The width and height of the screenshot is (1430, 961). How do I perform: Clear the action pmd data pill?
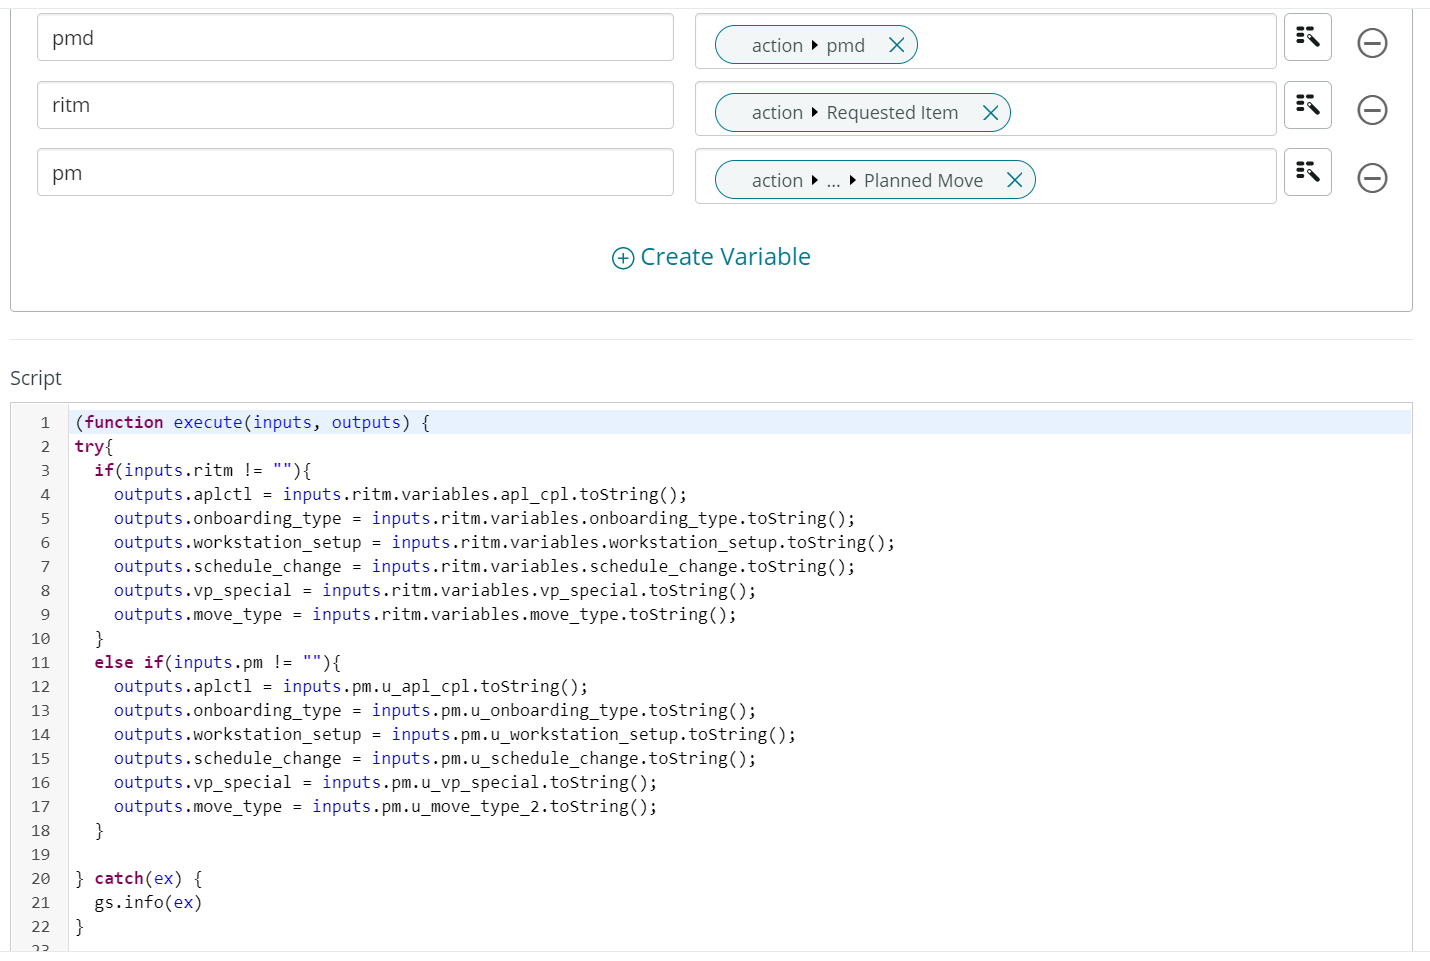(x=896, y=45)
